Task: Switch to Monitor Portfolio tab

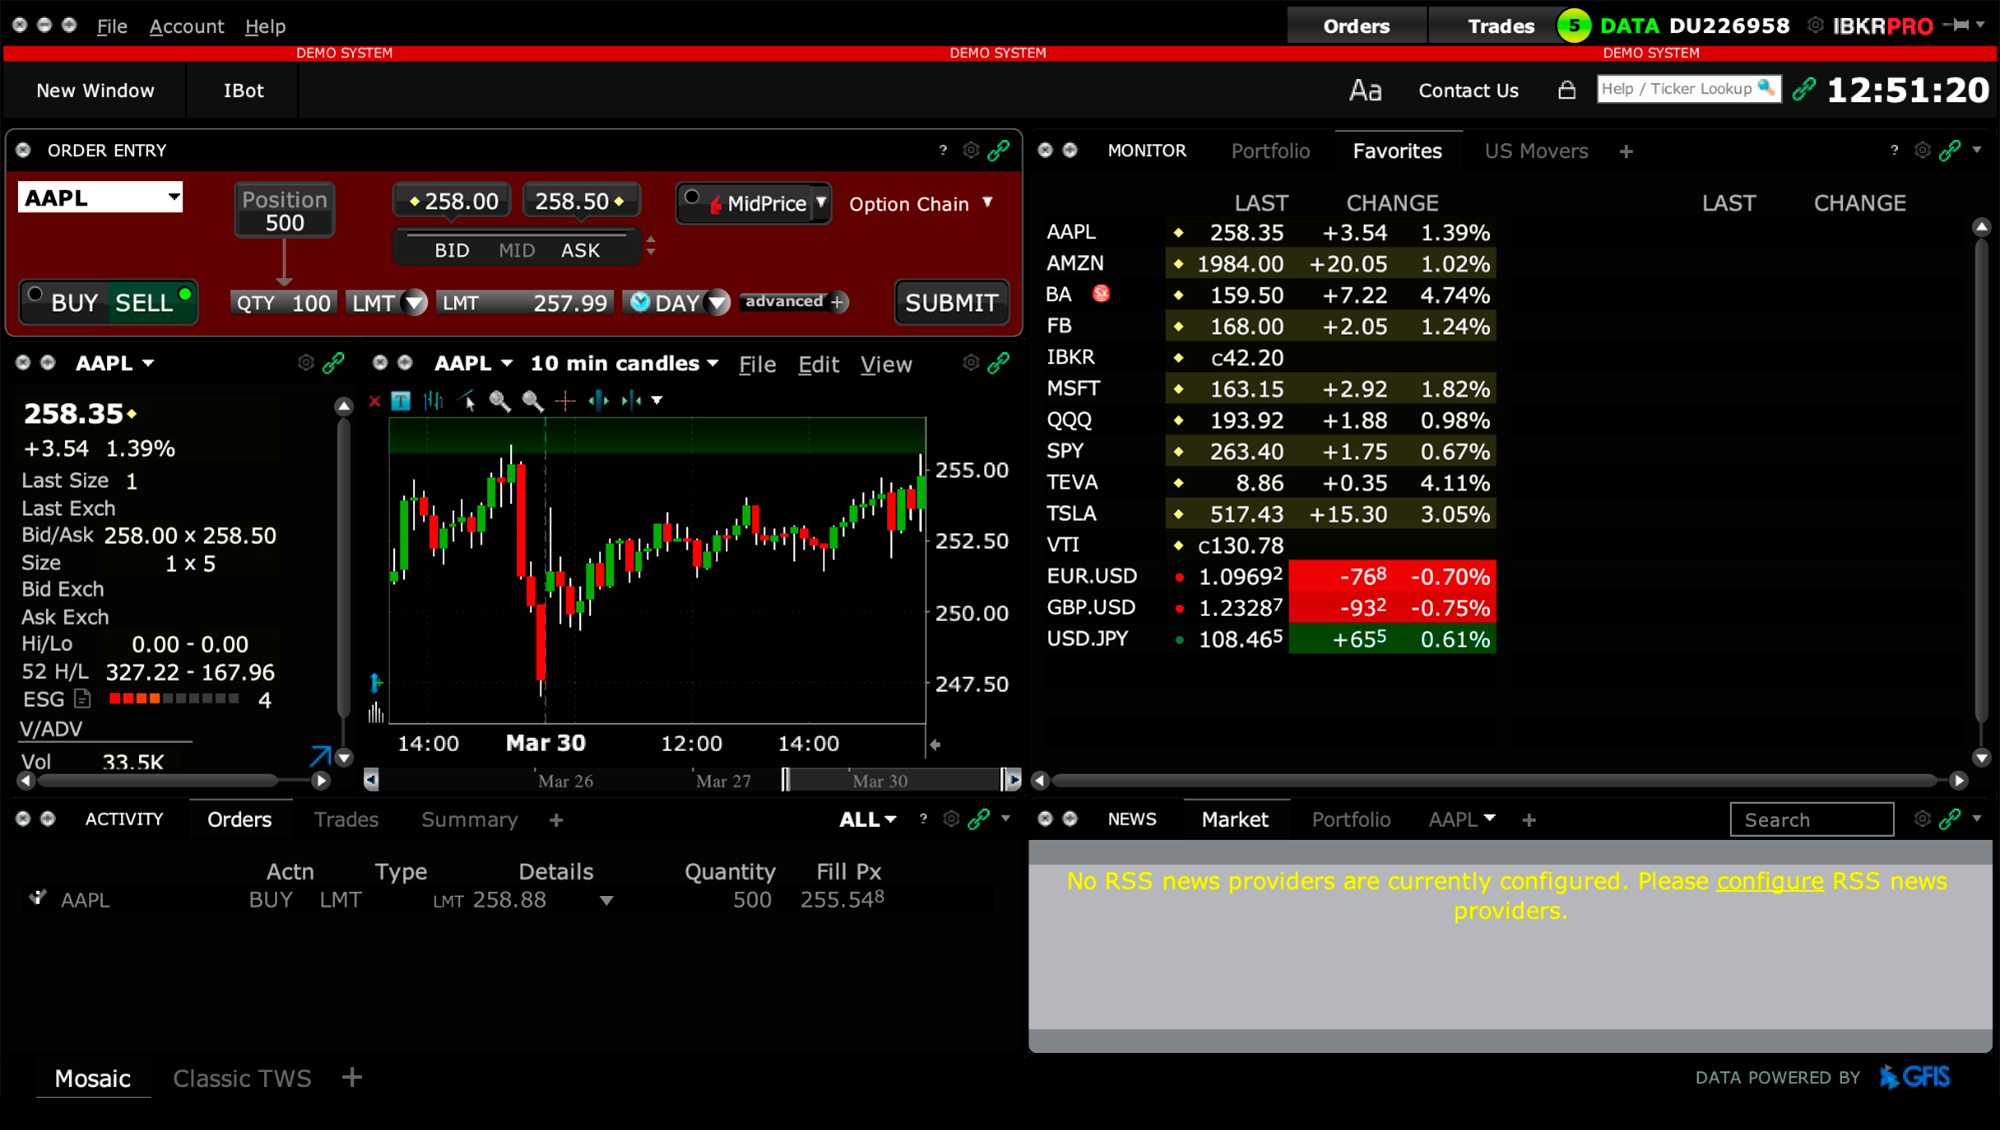Action: tap(1270, 151)
